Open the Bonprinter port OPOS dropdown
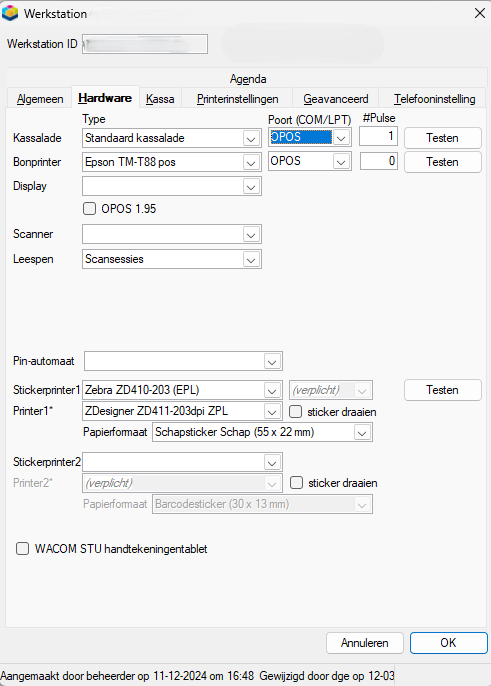 pos(341,161)
